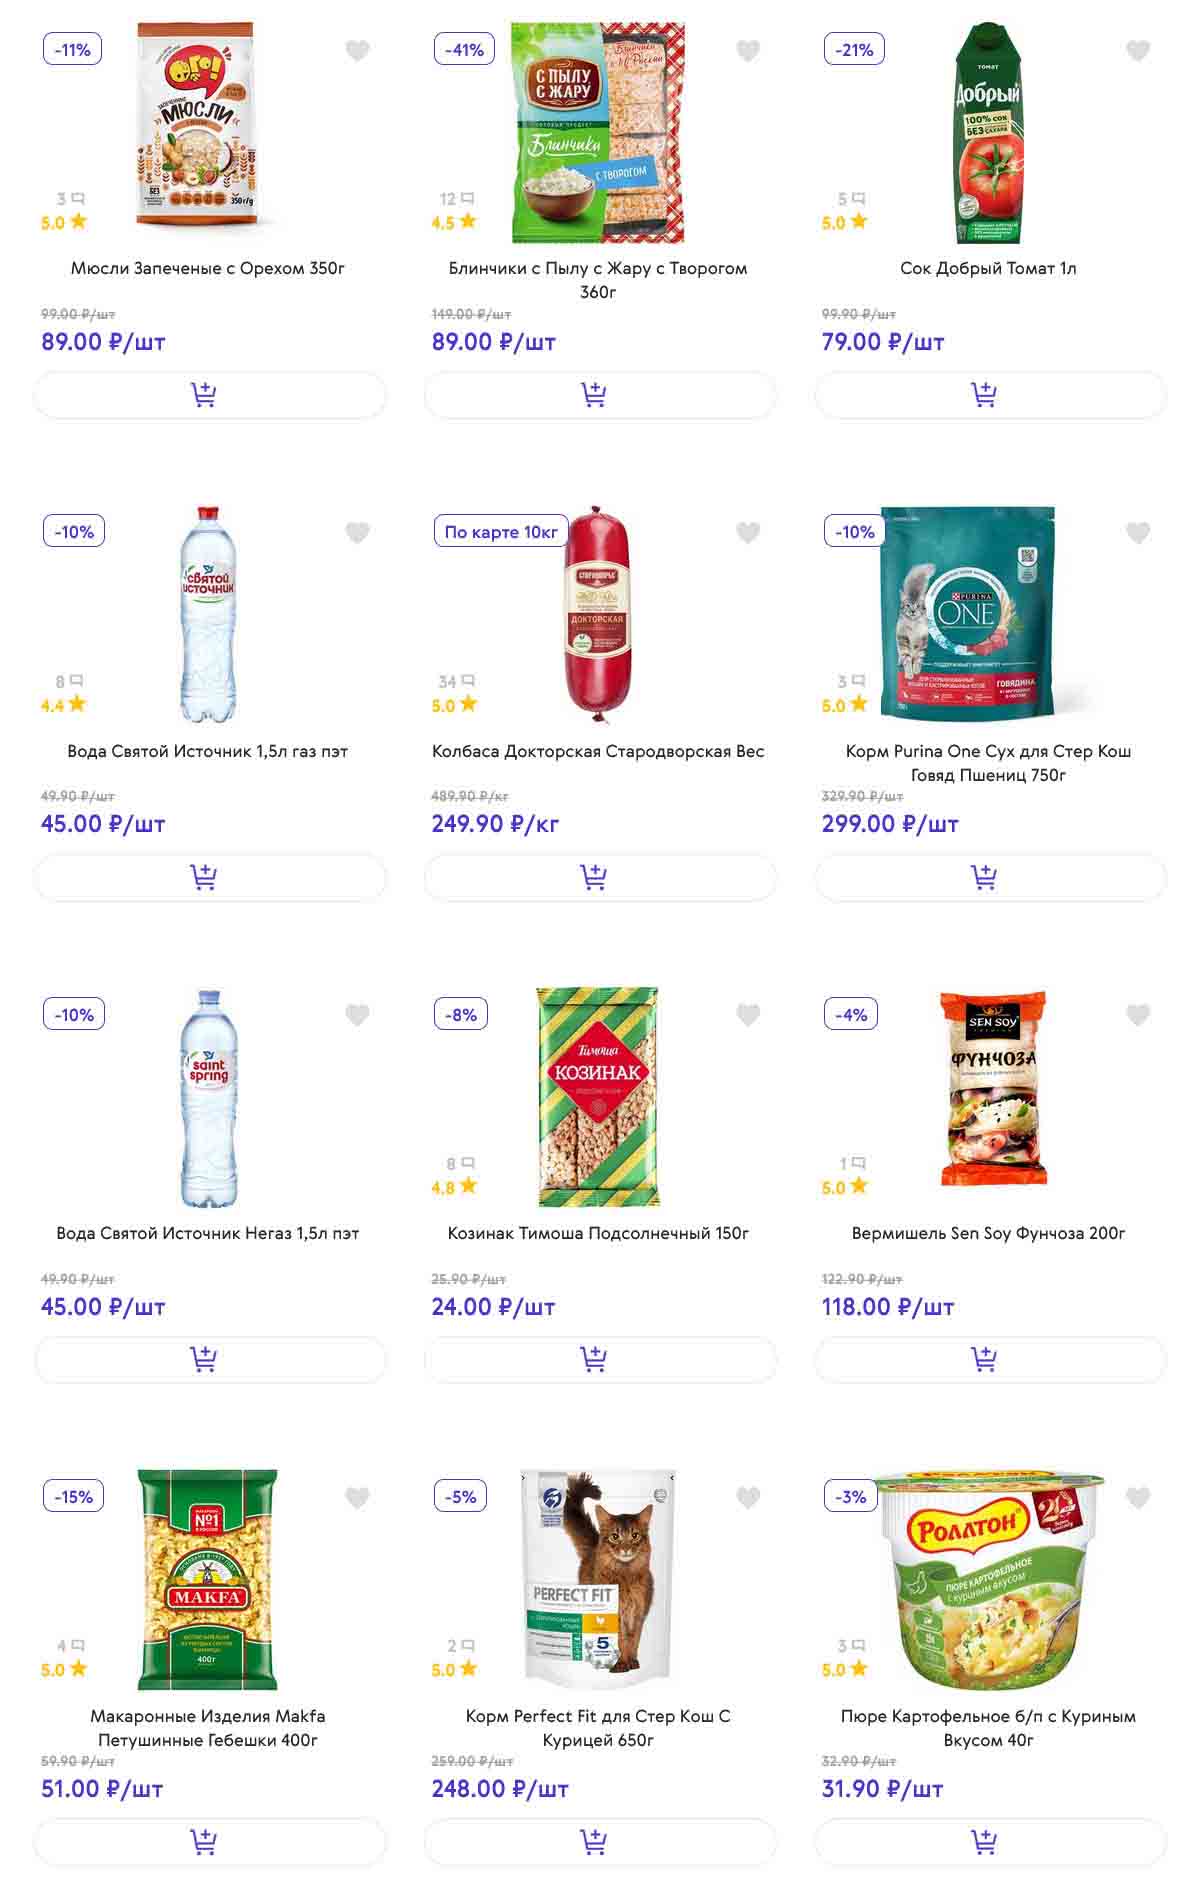View reviews count for Колбаса Докторская
This screenshot has width=1197, height=1902.
[456, 682]
